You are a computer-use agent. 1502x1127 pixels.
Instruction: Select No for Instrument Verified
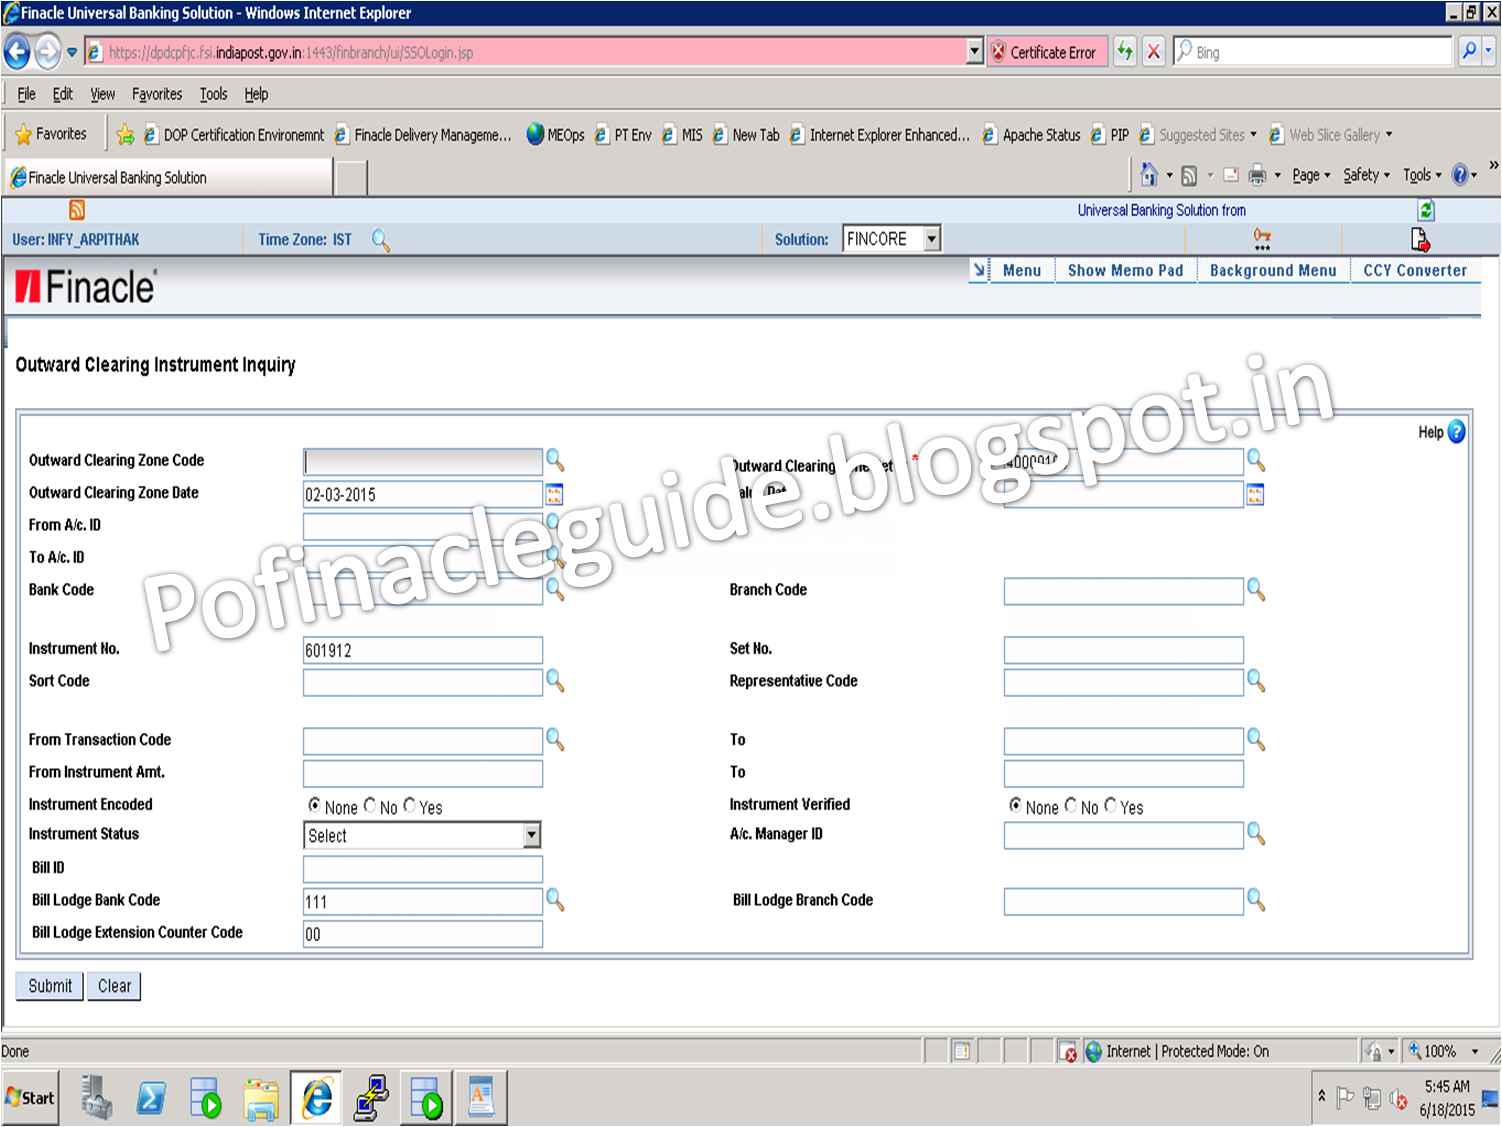[x=1071, y=805]
